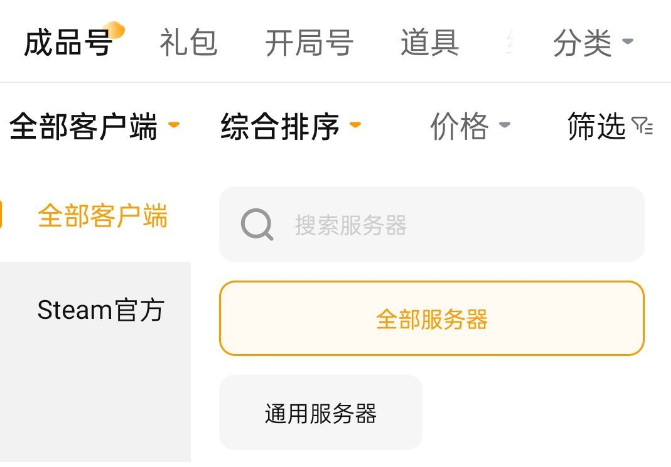Choose the 全部服务器 option
Screen dimensions: 671x467
(432, 319)
